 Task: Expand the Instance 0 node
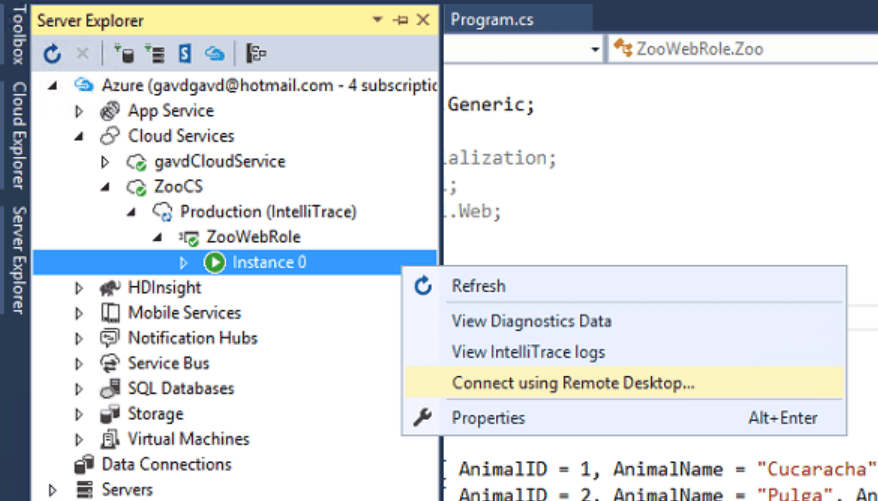click(184, 262)
